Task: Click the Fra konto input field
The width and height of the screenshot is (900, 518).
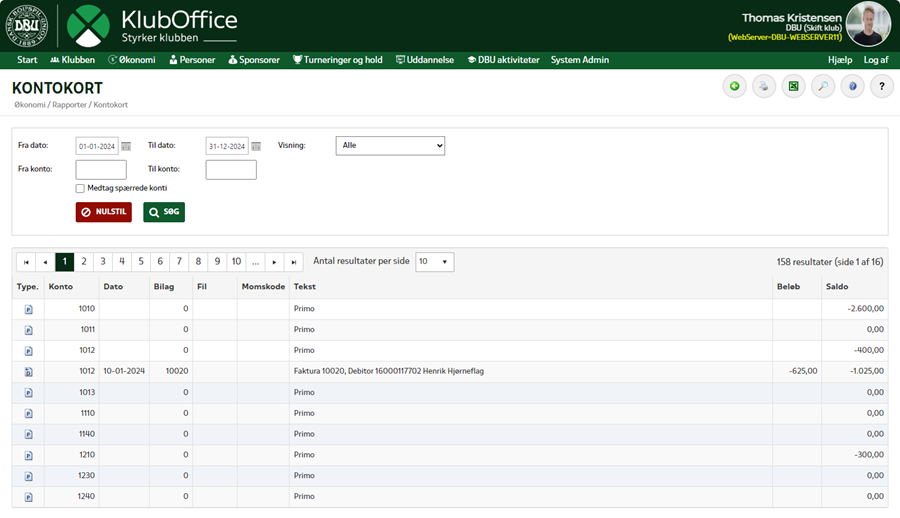Action: 101,170
